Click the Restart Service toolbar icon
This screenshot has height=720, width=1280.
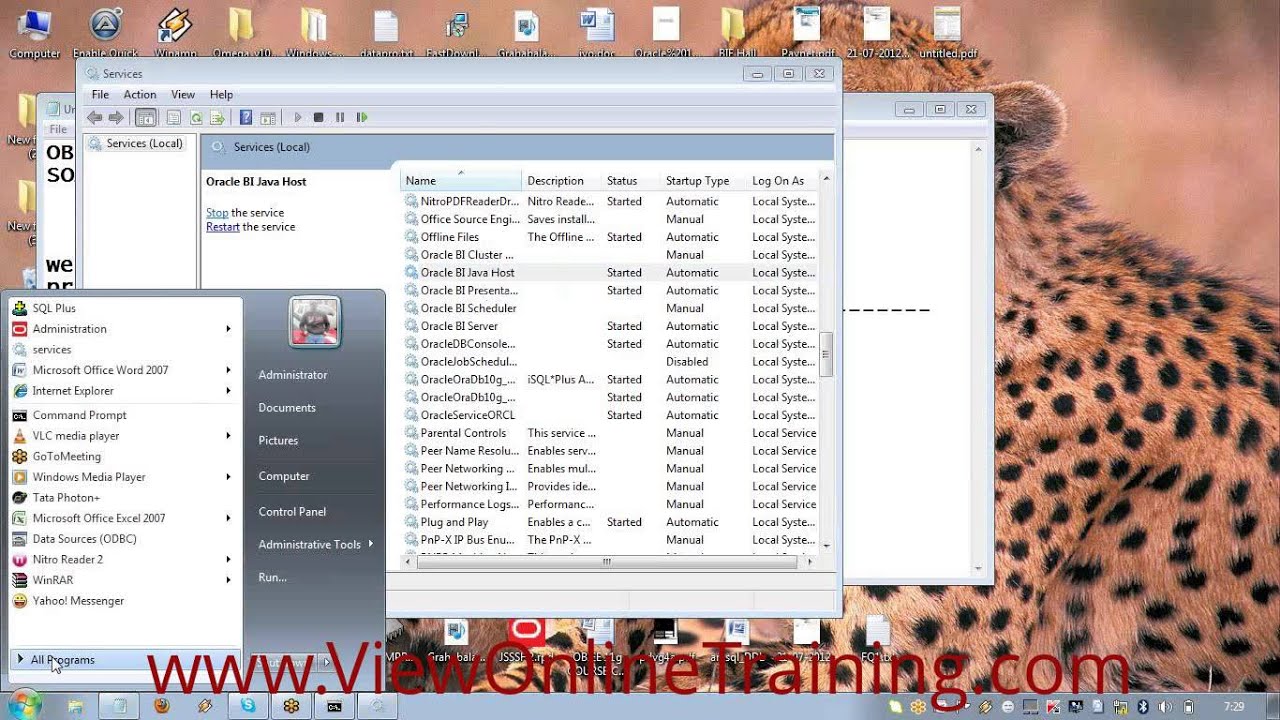(362, 118)
